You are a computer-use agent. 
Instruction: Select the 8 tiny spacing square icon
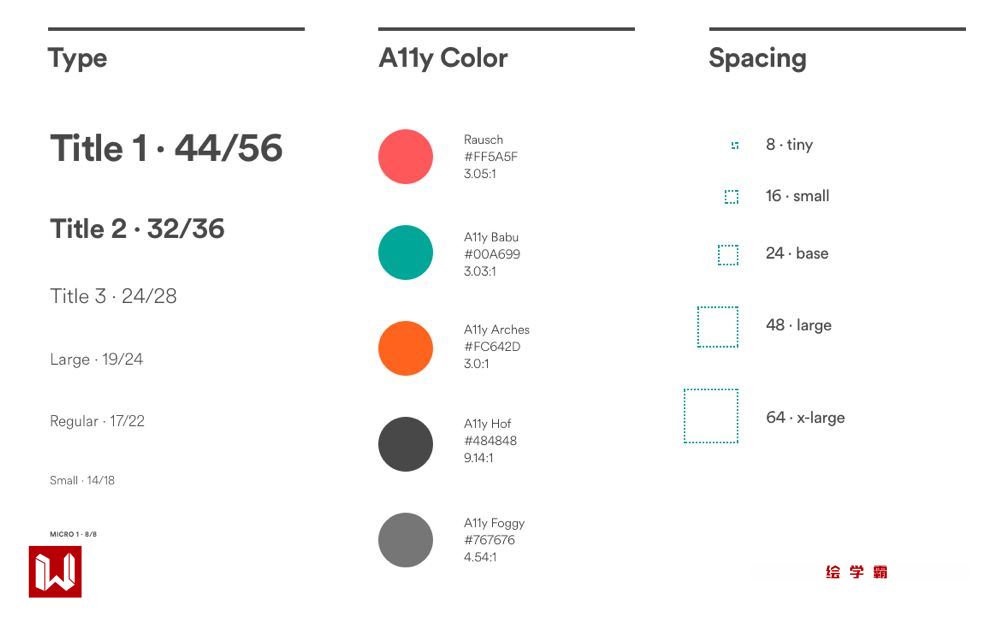pos(735,146)
